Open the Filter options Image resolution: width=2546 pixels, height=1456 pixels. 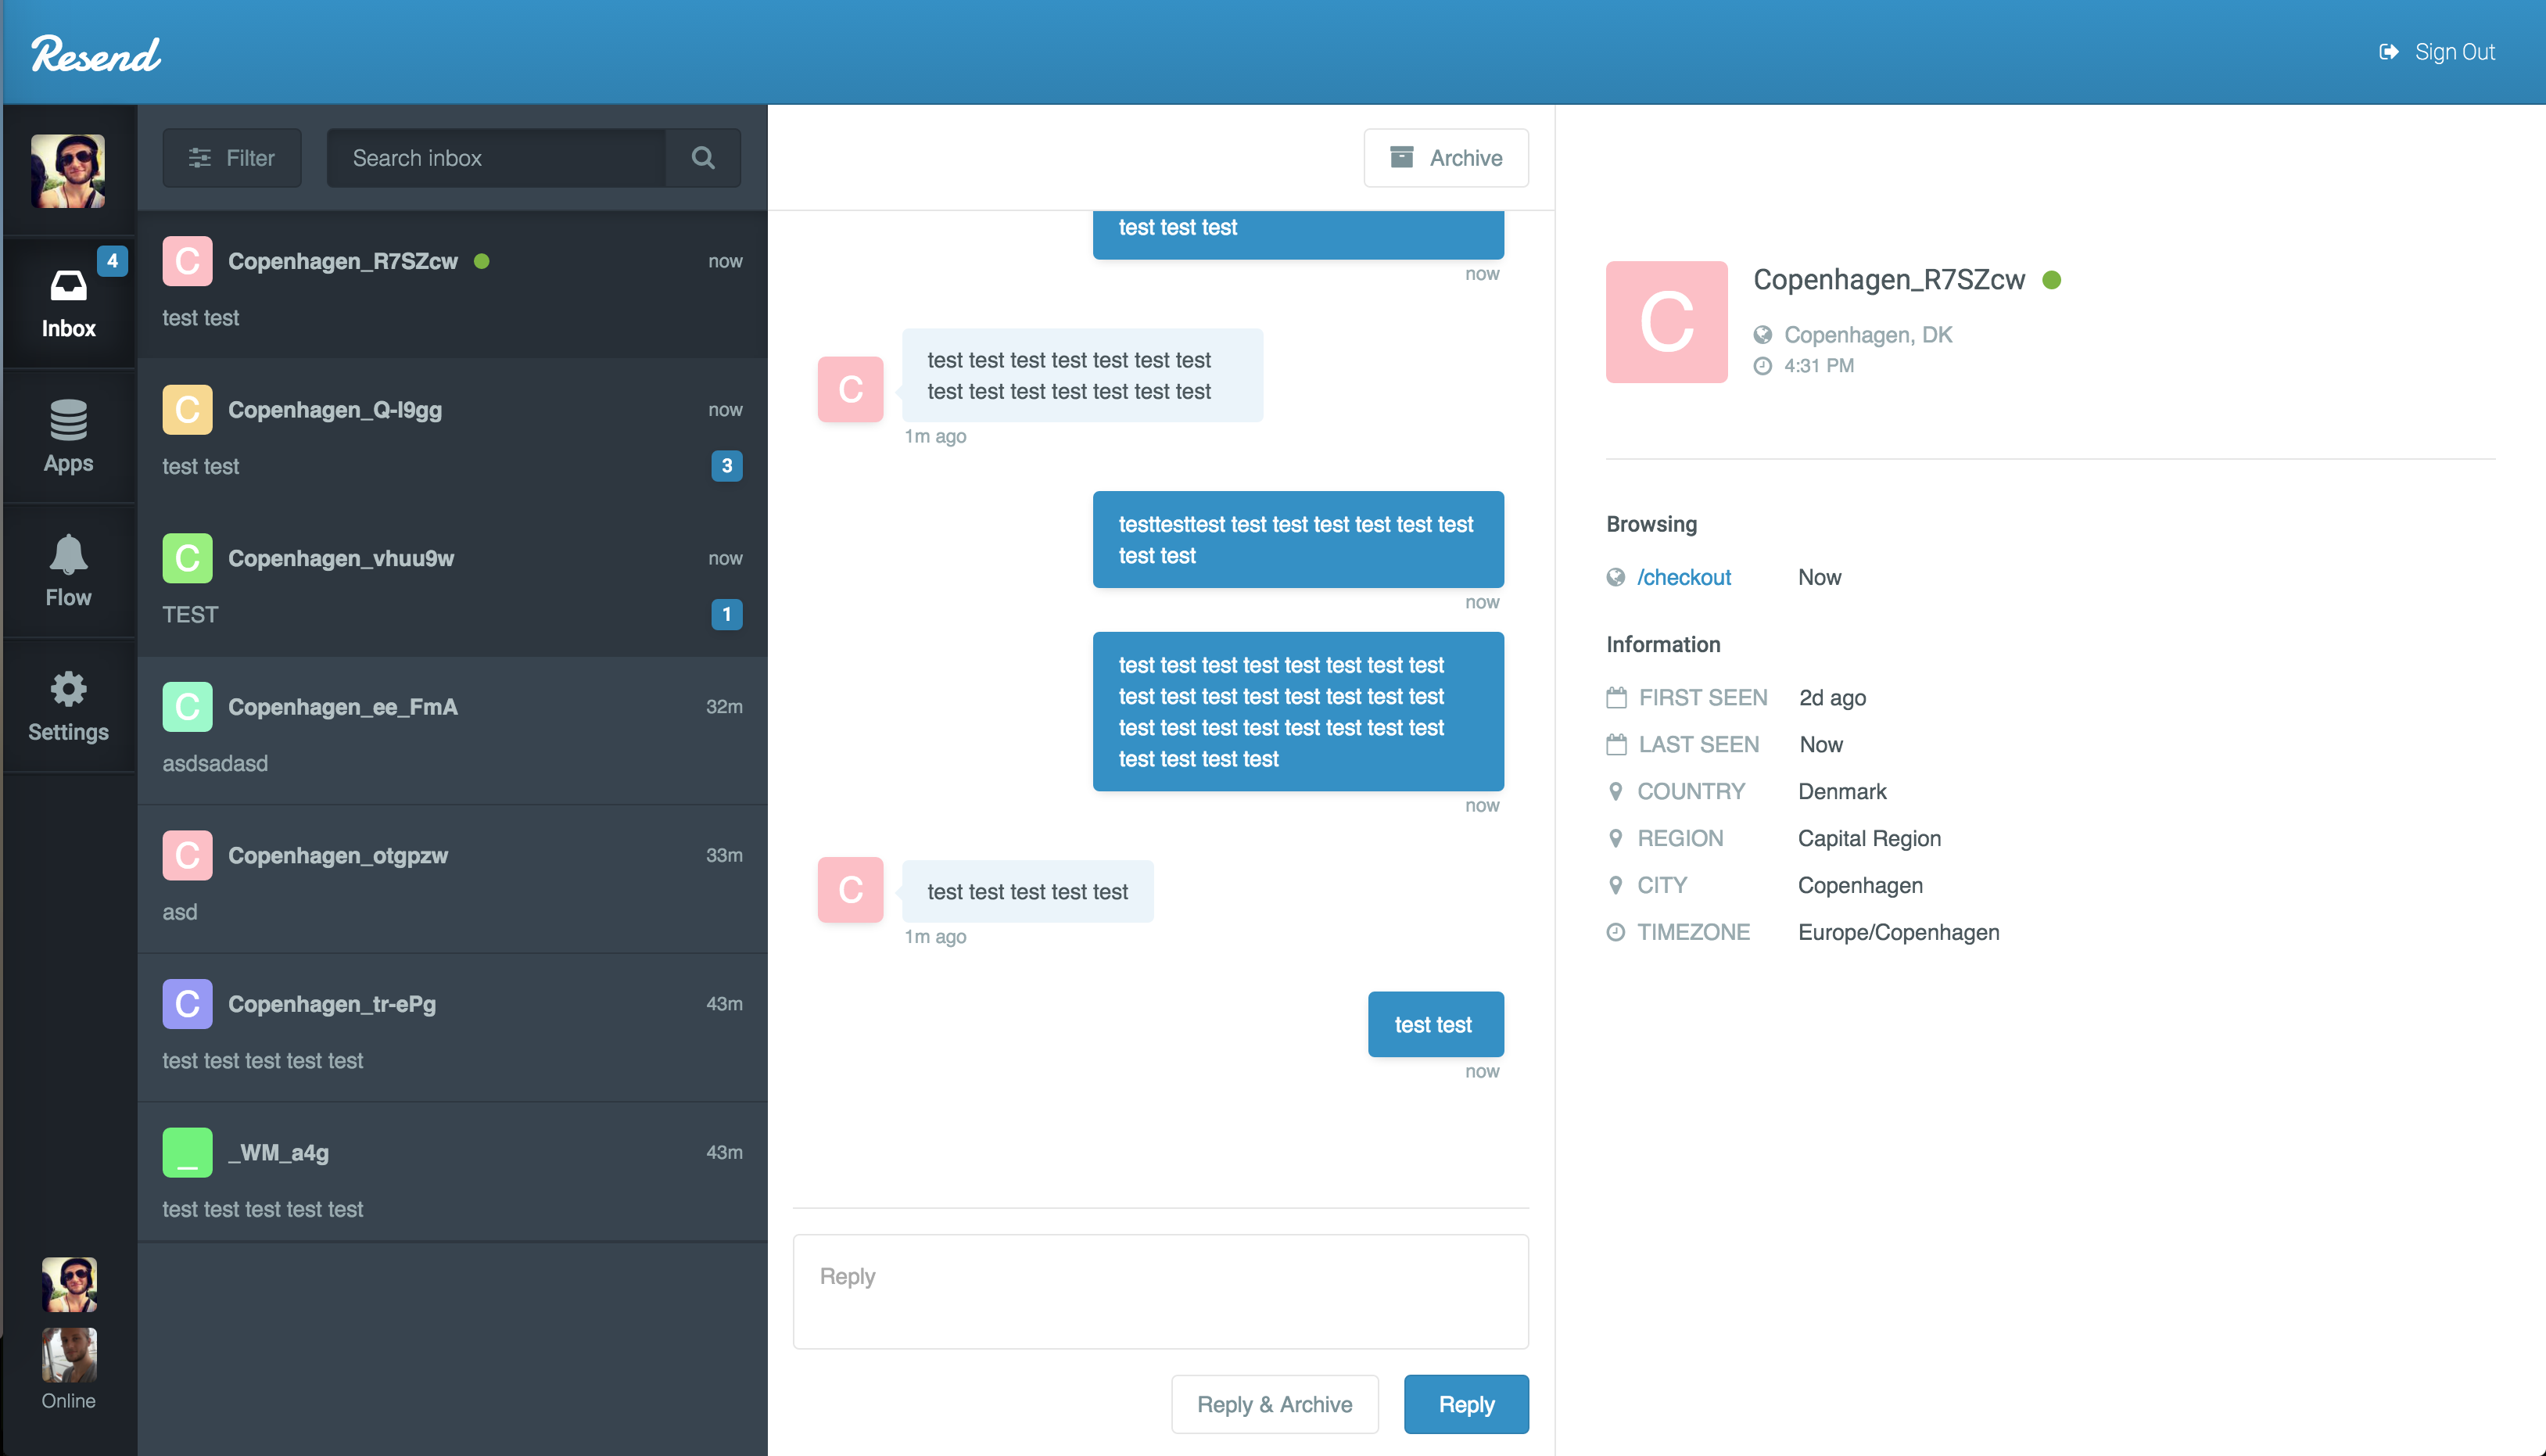pyautogui.click(x=232, y=158)
